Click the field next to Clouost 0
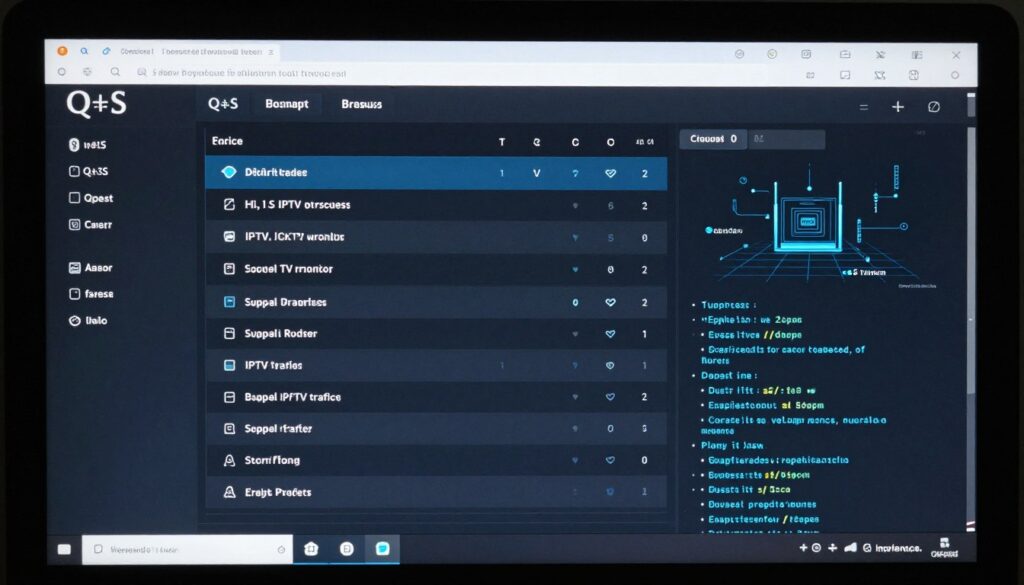The height and width of the screenshot is (585, 1024). (x=787, y=139)
